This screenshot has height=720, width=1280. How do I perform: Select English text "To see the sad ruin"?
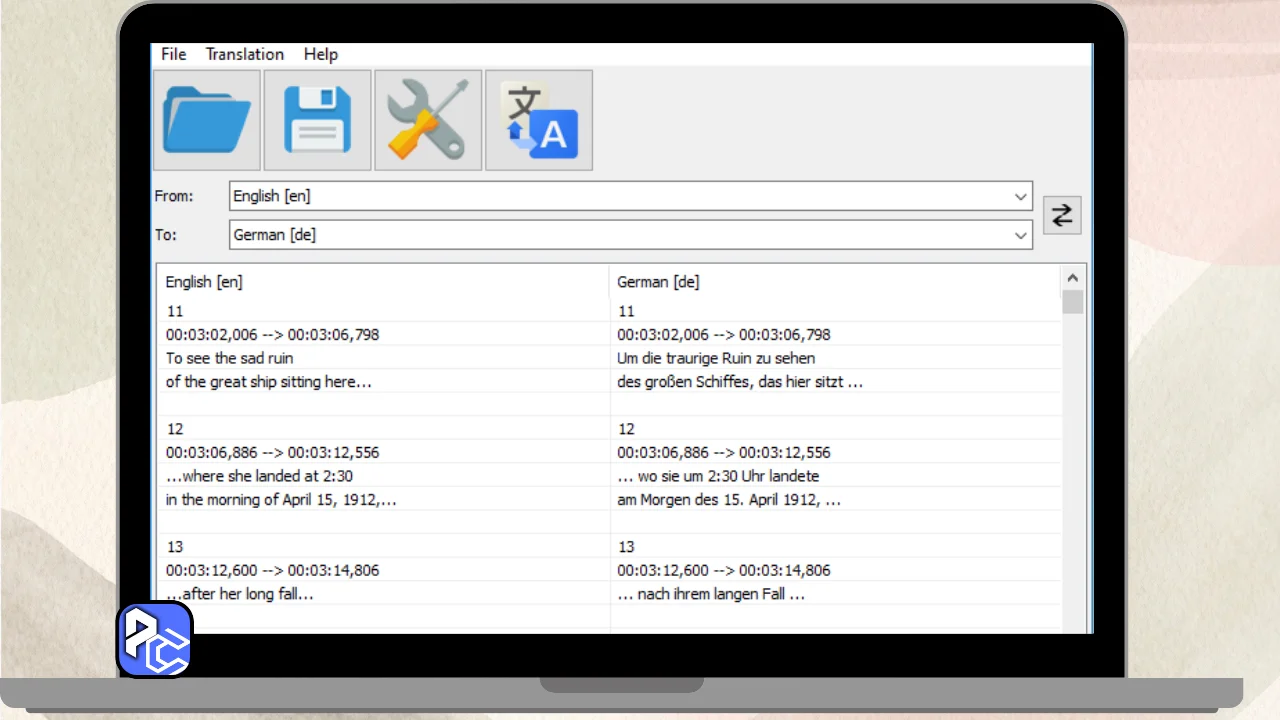[x=230, y=358]
